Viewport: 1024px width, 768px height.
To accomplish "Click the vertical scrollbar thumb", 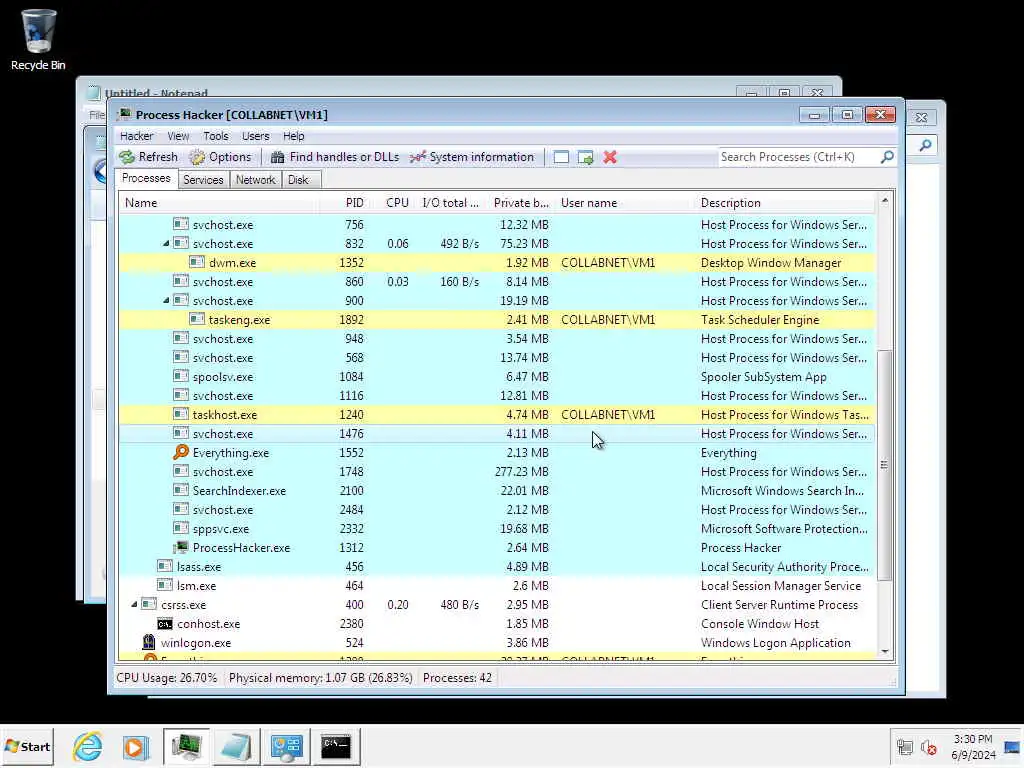I will pos(885,465).
